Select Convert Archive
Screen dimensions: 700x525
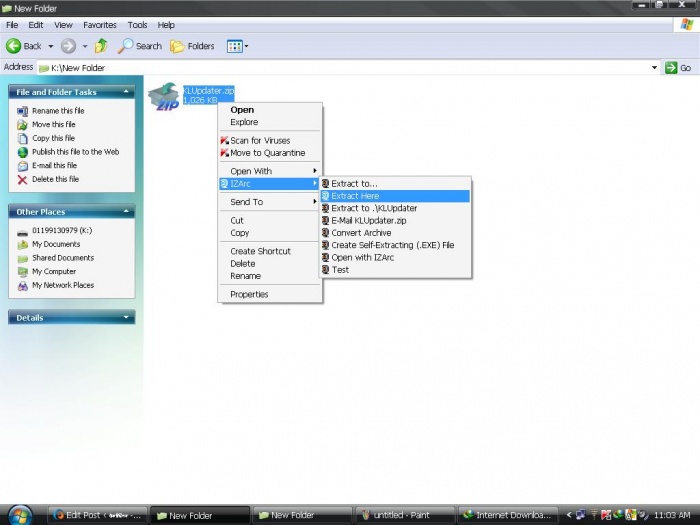[395, 233]
